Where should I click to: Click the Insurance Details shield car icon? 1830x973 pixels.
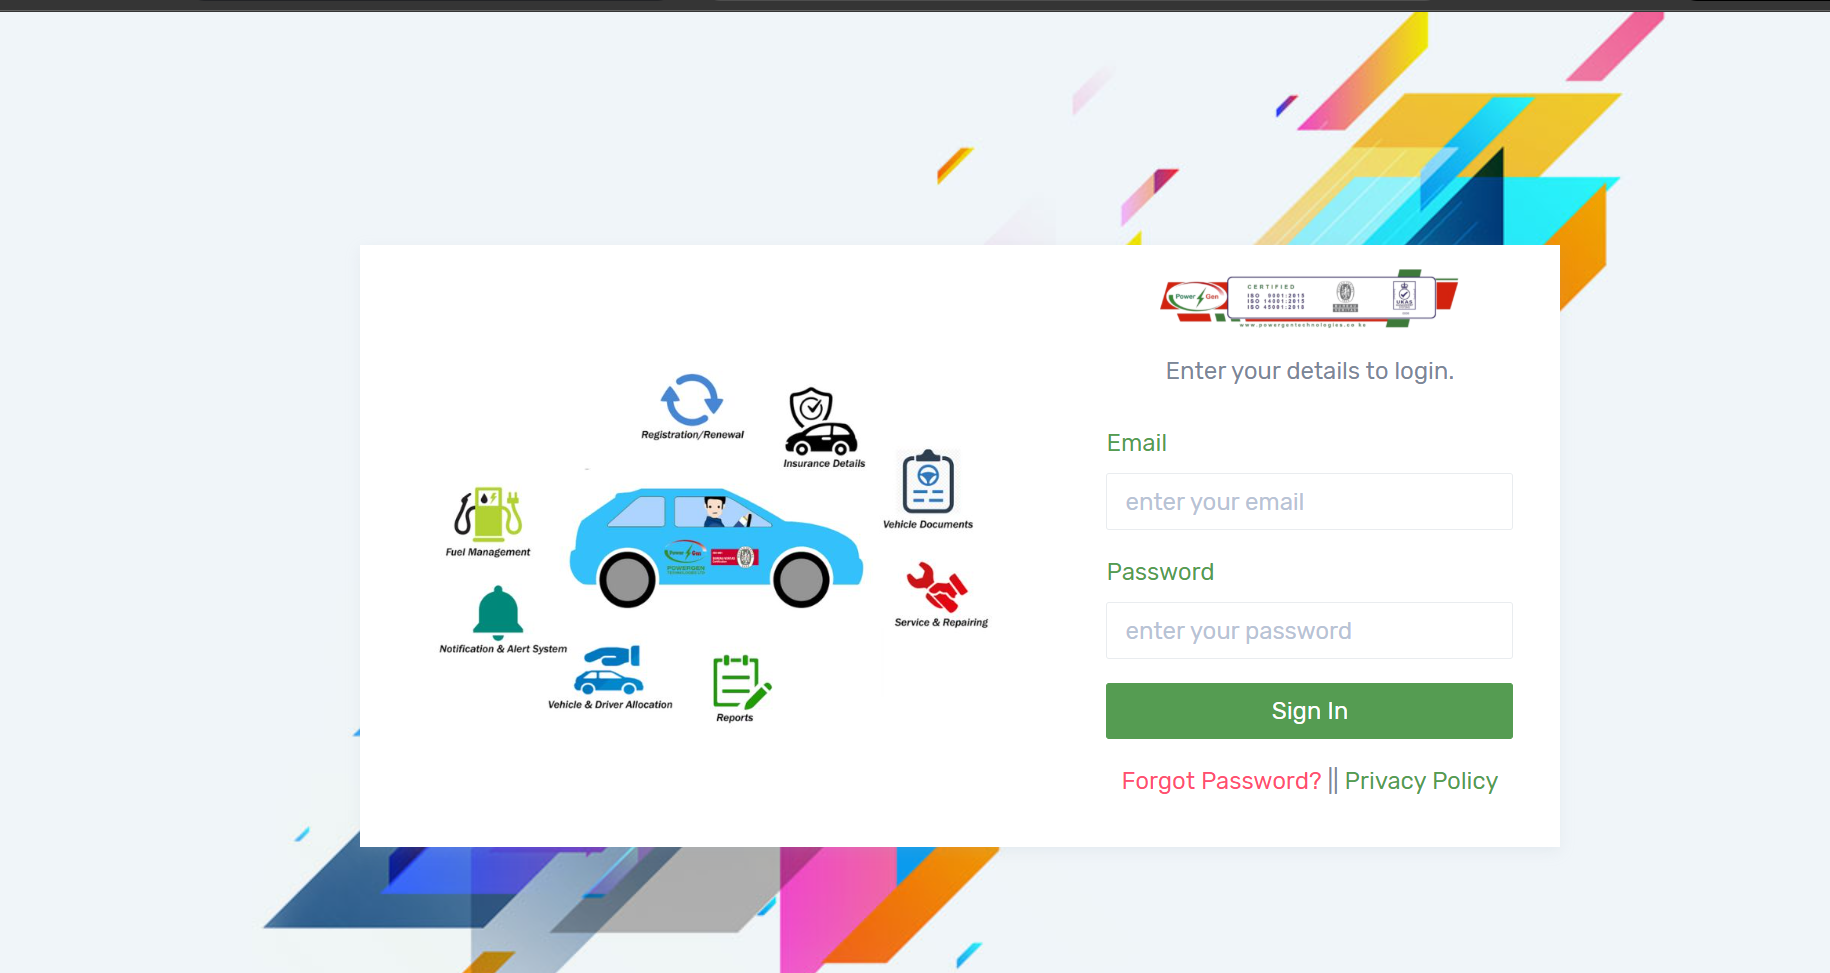pyautogui.click(x=819, y=422)
